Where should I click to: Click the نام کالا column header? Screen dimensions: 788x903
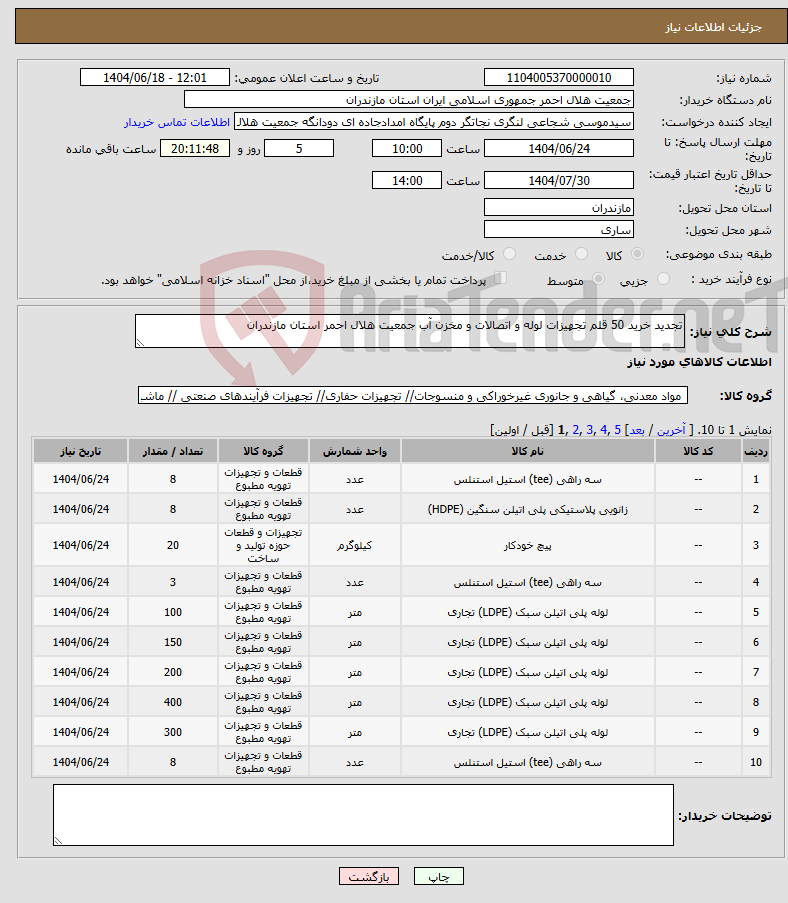tap(528, 451)
